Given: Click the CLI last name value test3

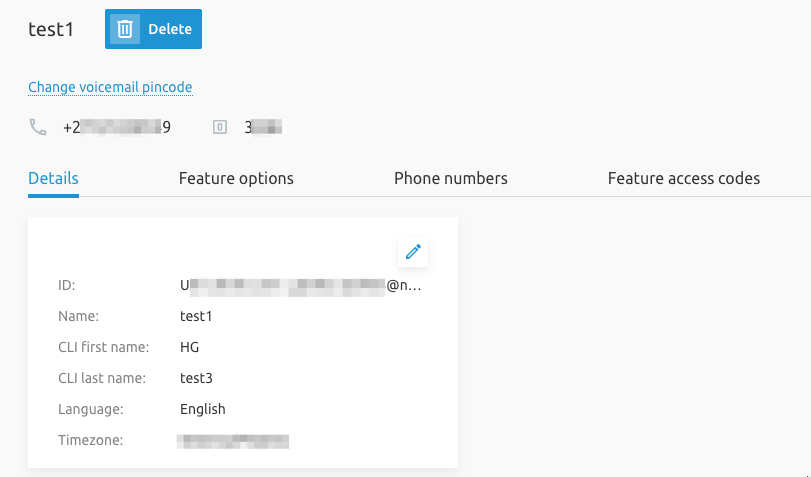Looking at the screenshot, I should [196, 378].
